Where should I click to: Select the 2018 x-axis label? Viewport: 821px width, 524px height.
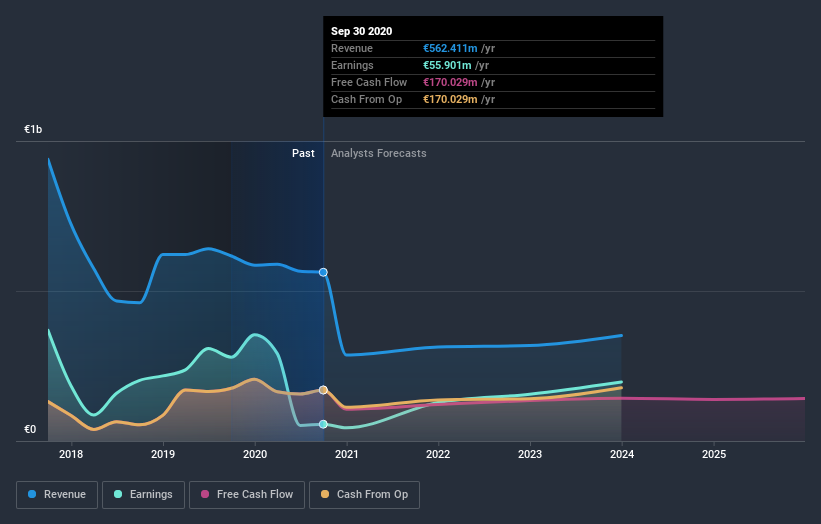tap(71, 454)
